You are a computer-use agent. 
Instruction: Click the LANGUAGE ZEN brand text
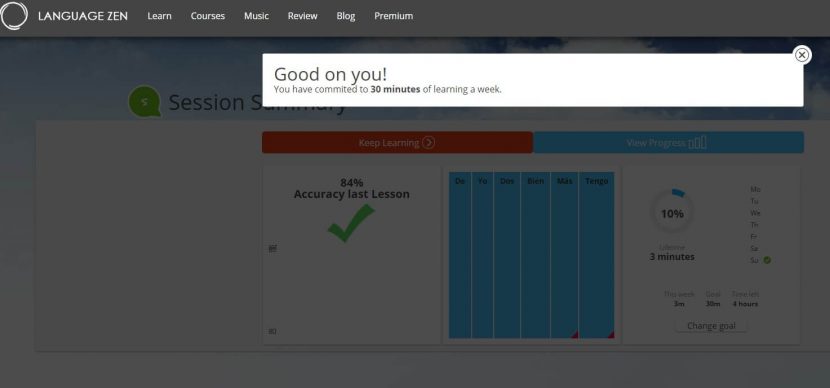83,16
